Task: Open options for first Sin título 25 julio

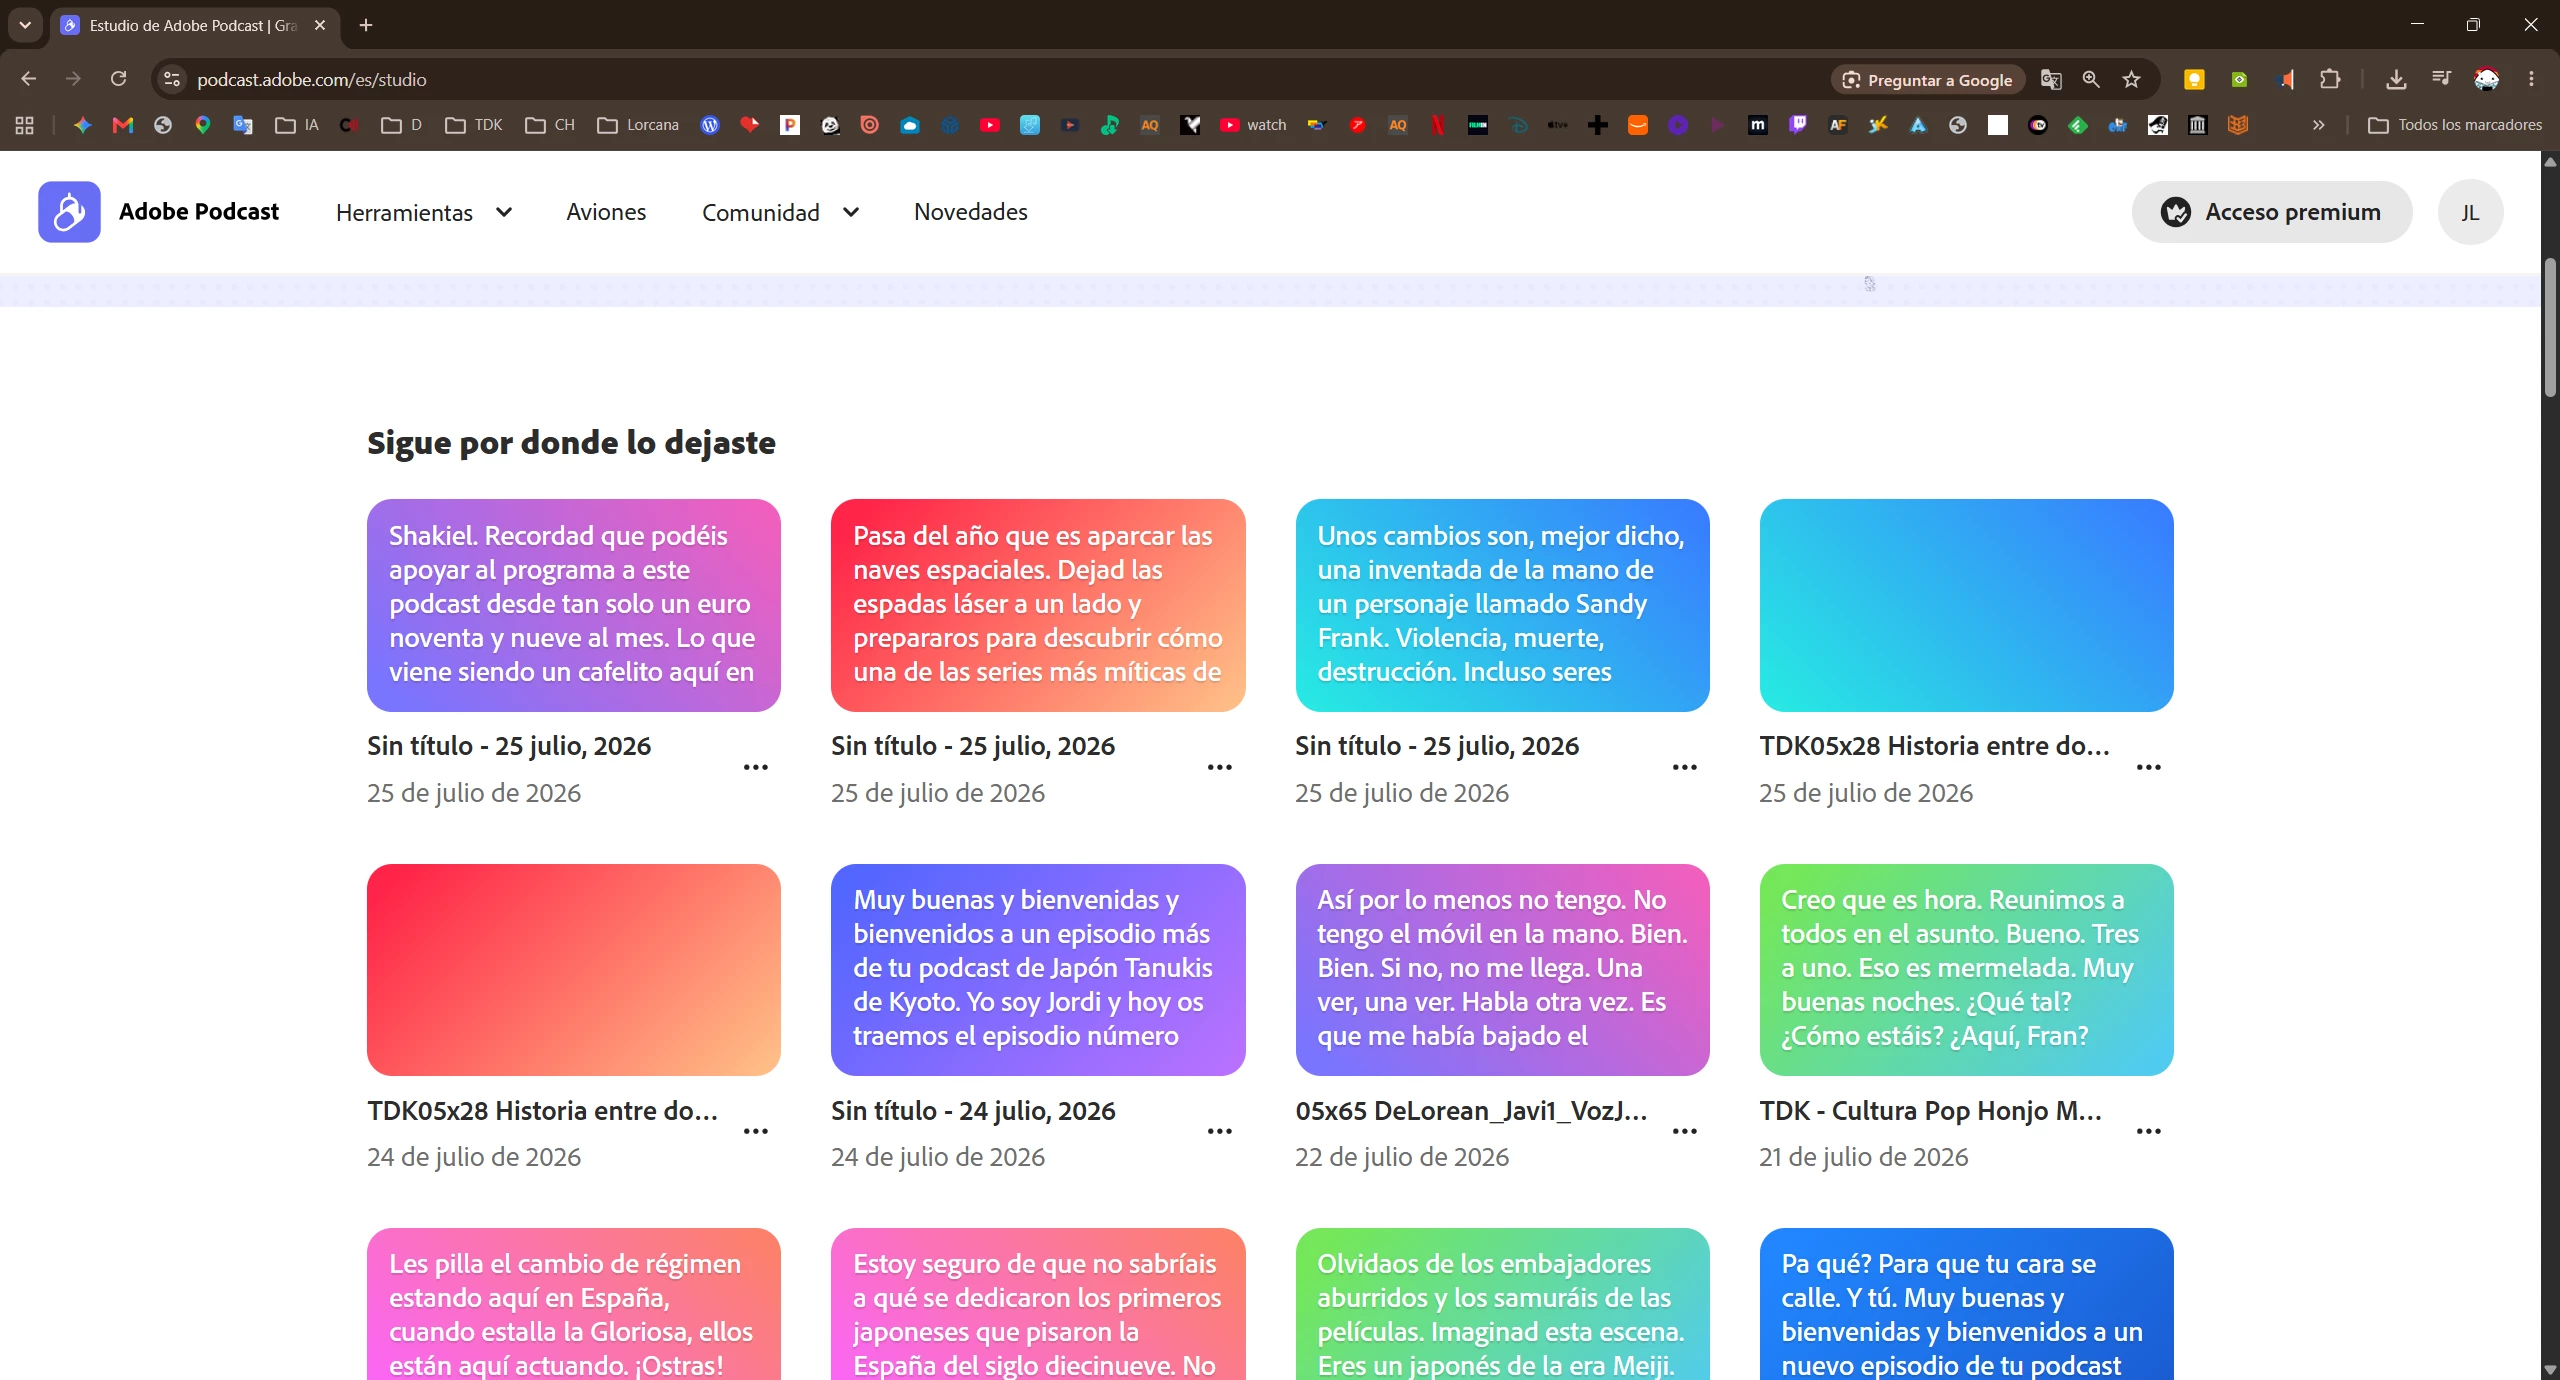Action: pos(756,768)
